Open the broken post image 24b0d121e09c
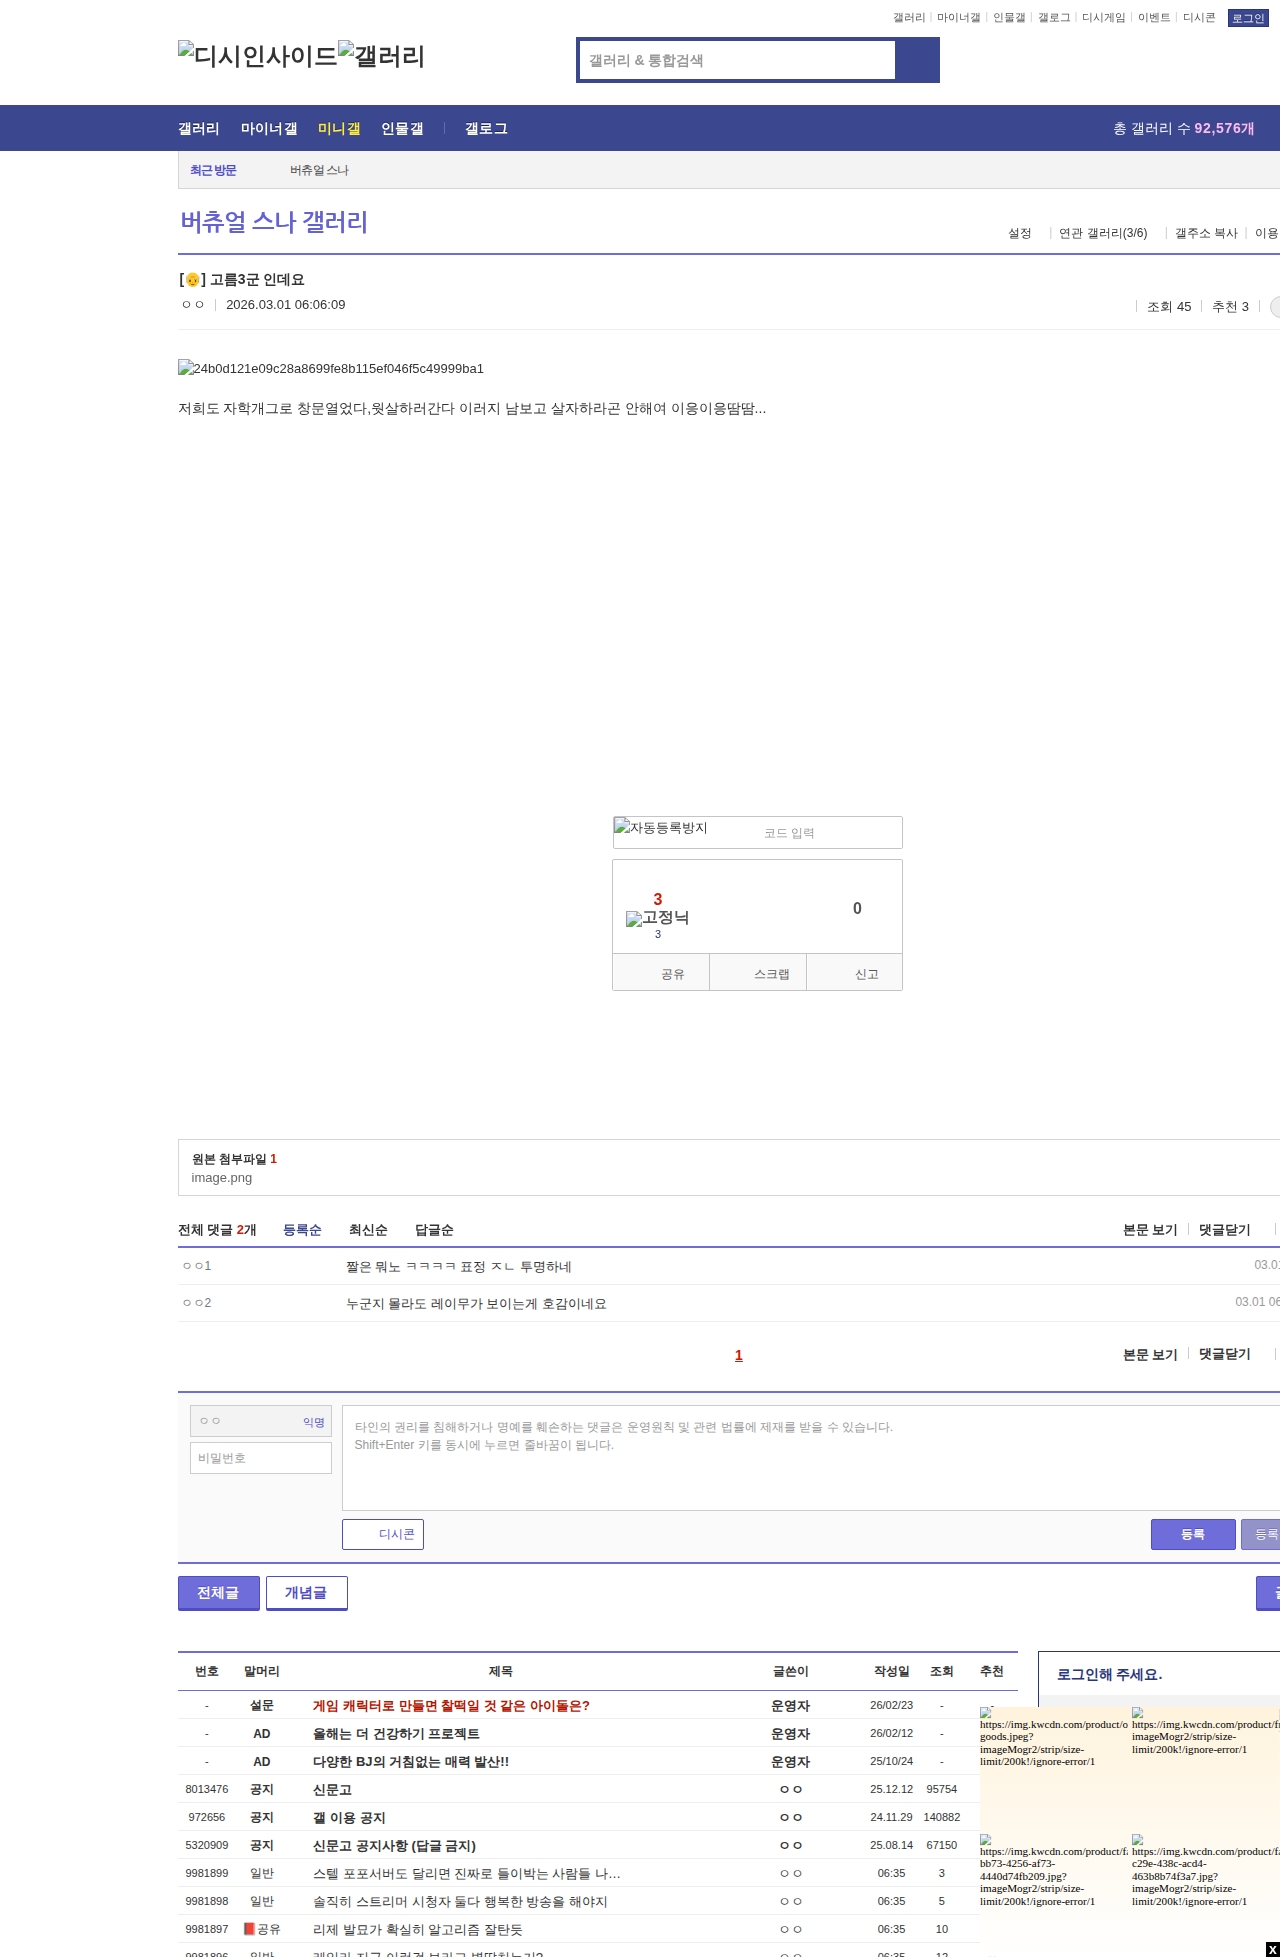Screen dimensions: 1280x1957 tap(330, 368)
